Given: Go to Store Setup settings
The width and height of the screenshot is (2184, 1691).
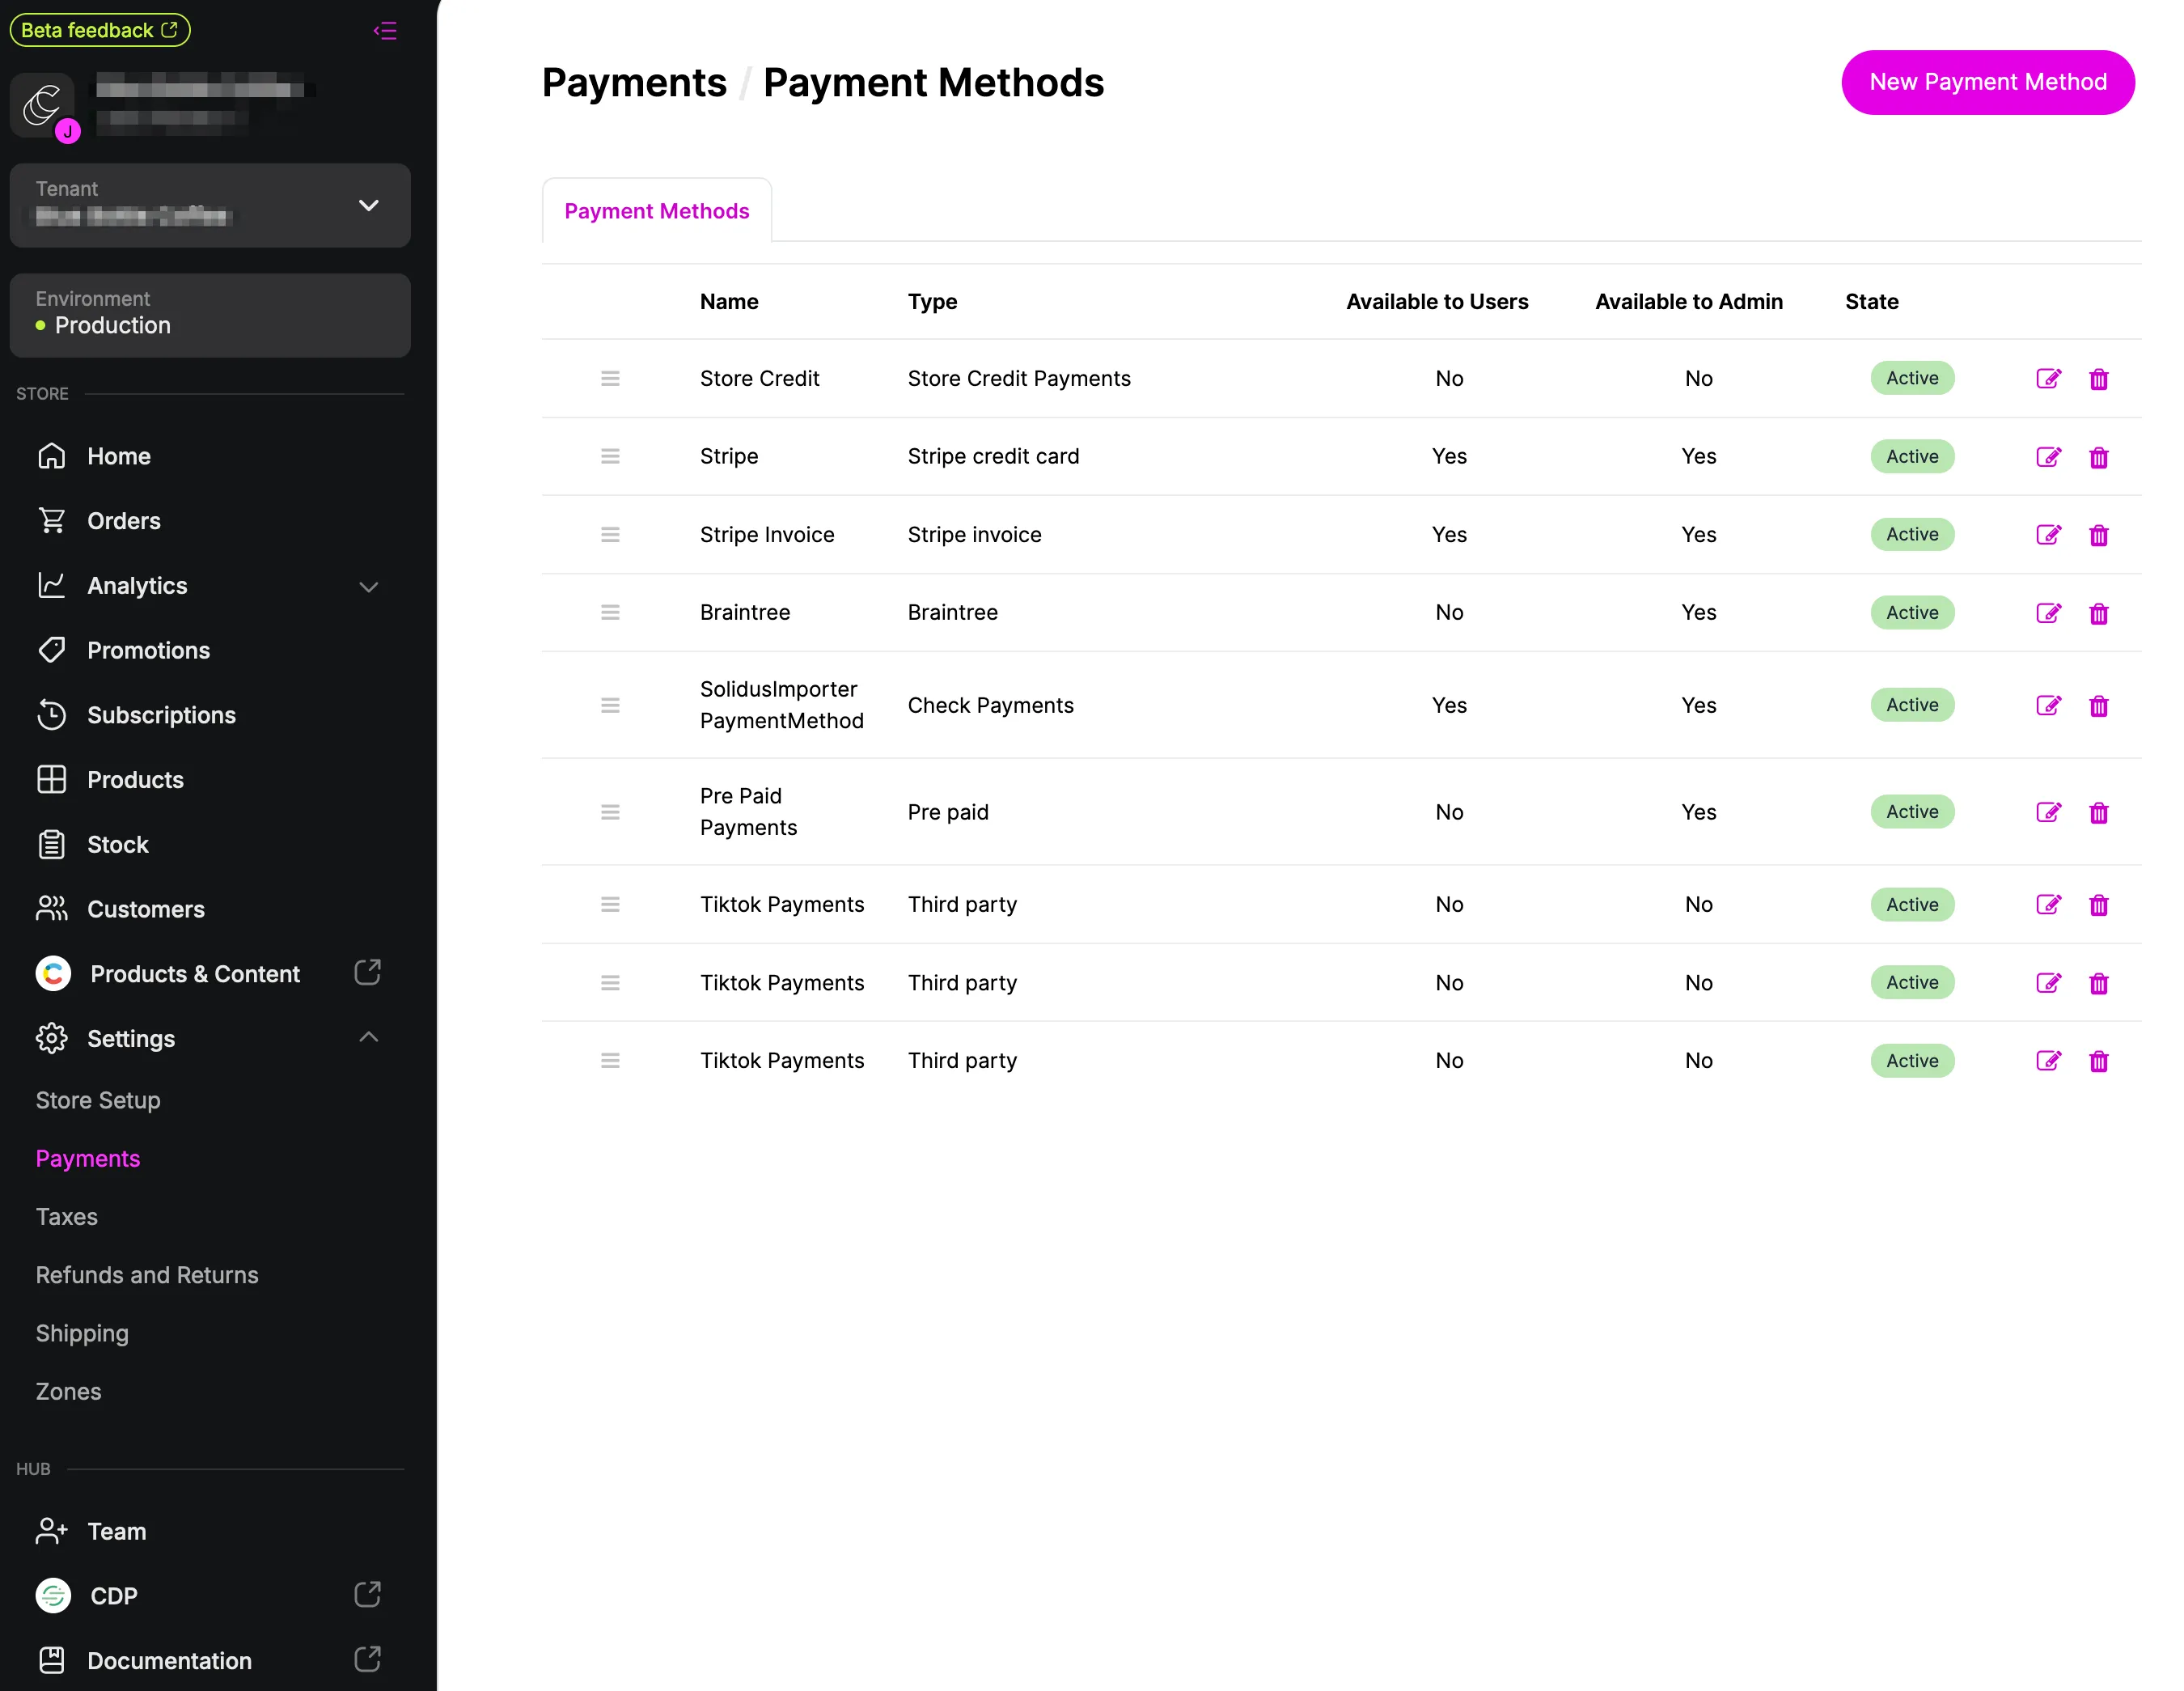Looking at the screenshot, I should 98,1100.
